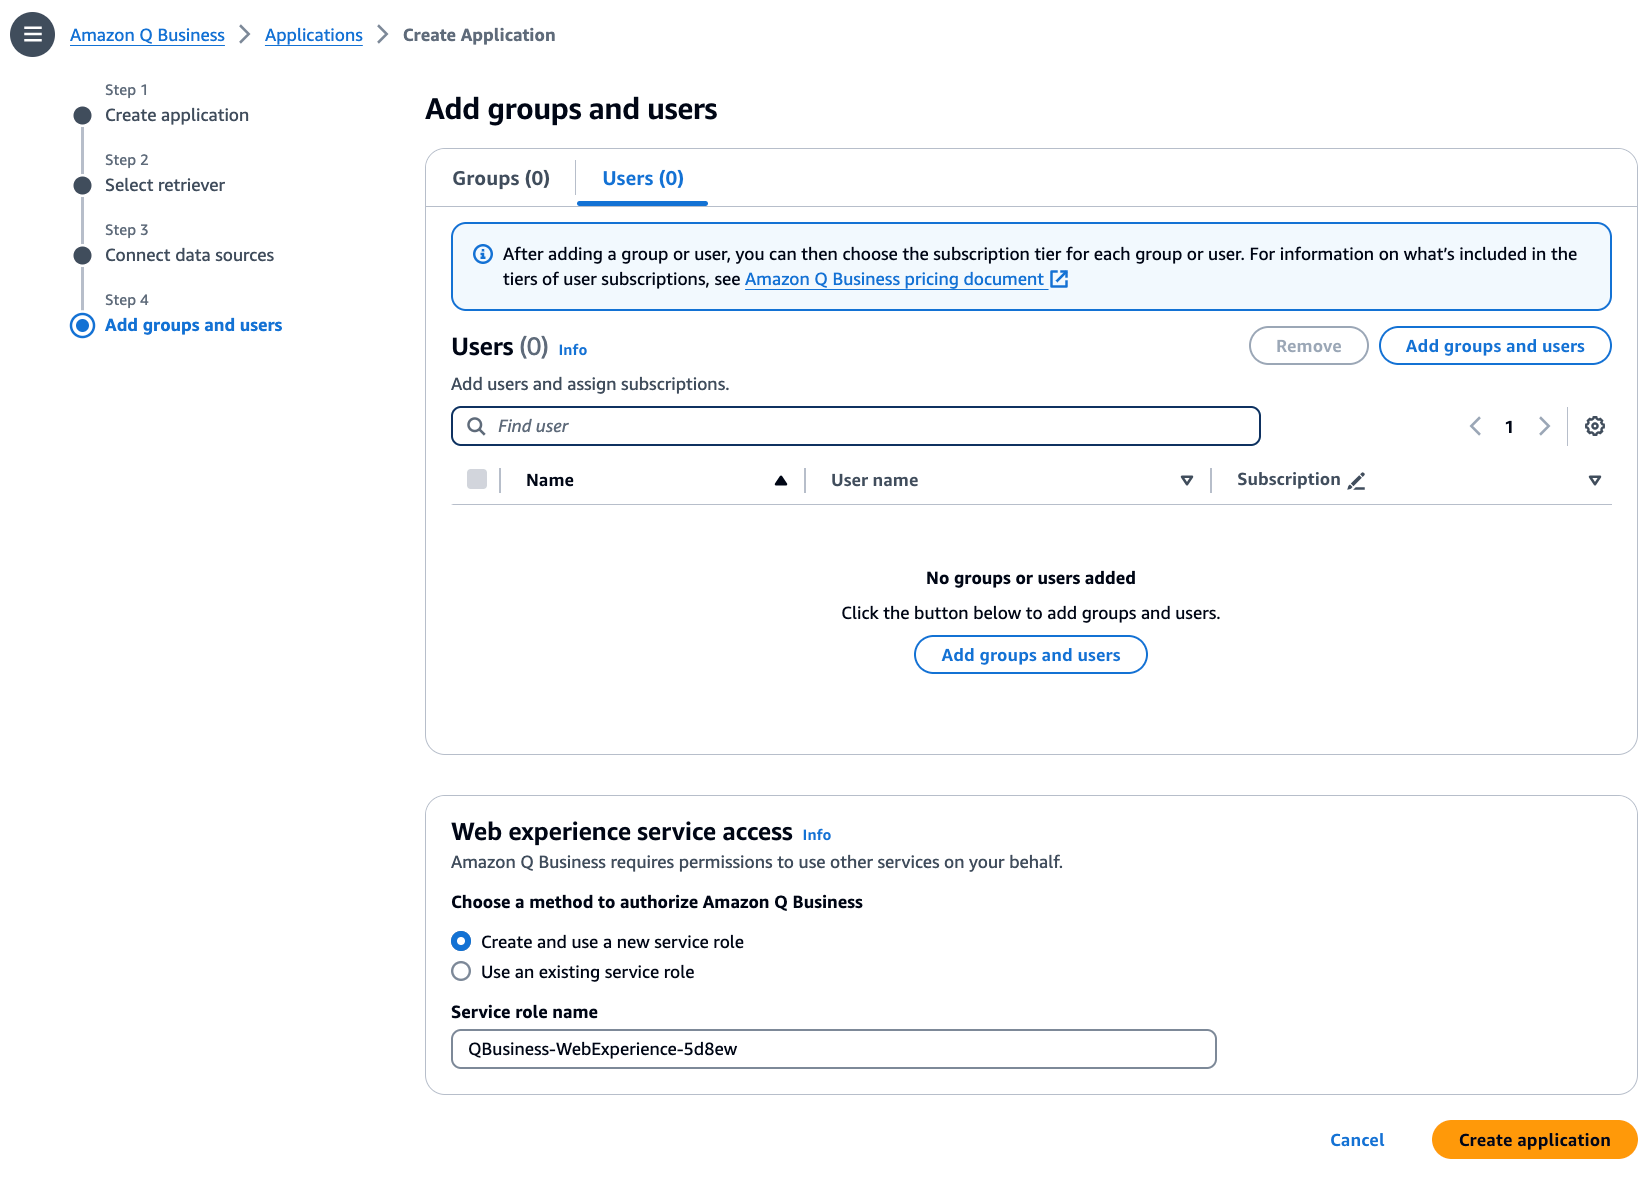Click User name column sort arrow
Viewport: 1651px width, 1187px height.
pos(1187,481)
